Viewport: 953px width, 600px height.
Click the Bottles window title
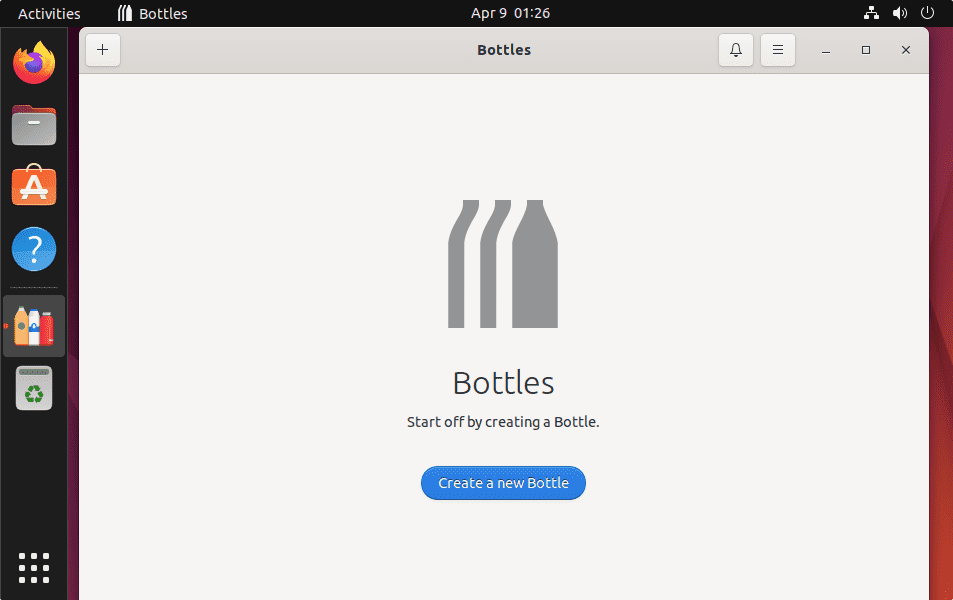tap(503, 49)
